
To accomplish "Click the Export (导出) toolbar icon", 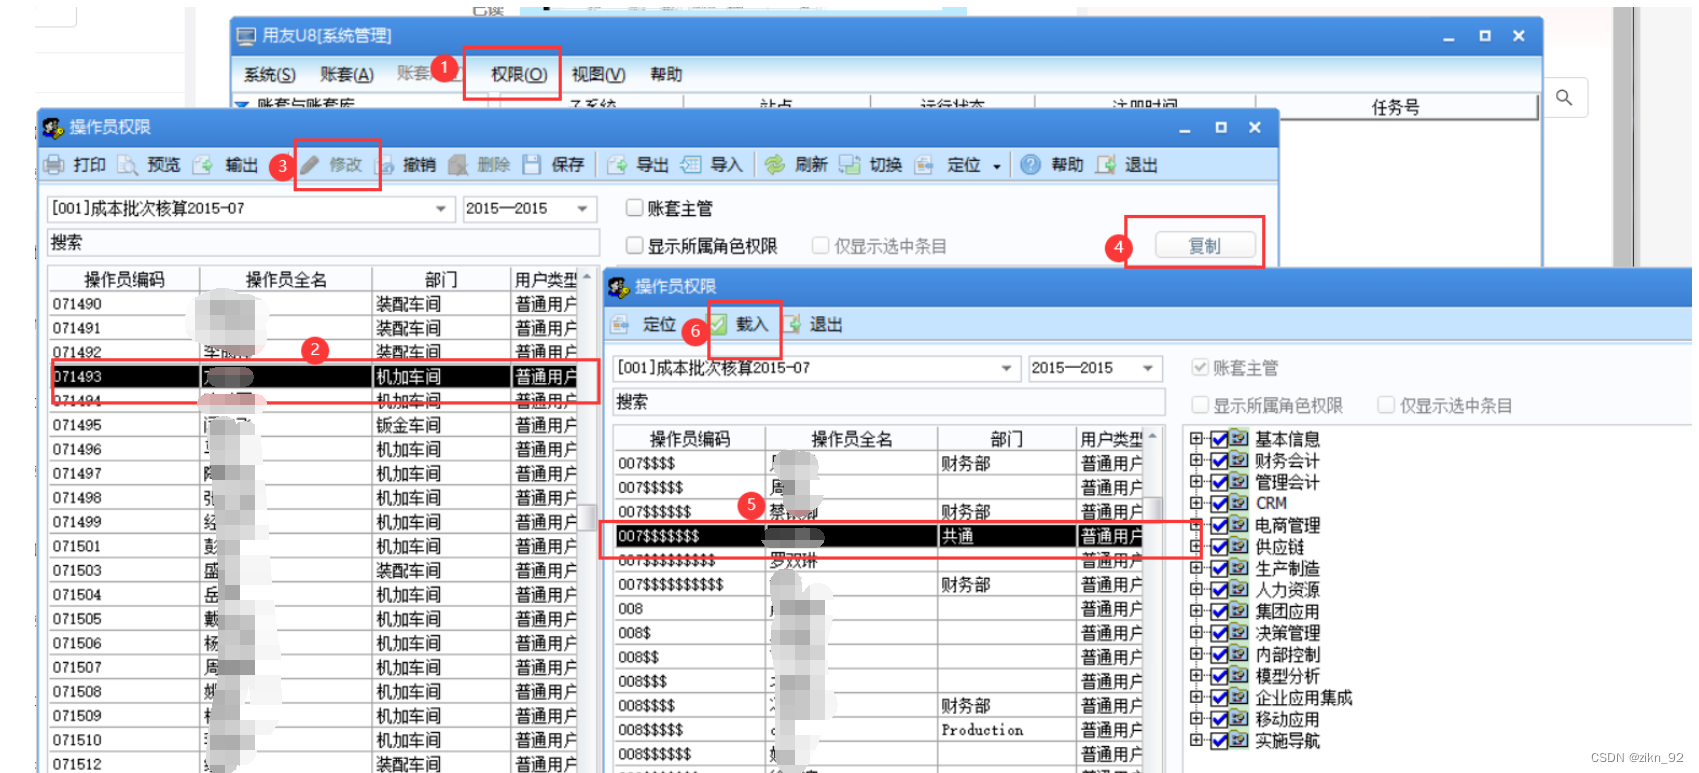I will pyautogui.click(x=617, y=165).
